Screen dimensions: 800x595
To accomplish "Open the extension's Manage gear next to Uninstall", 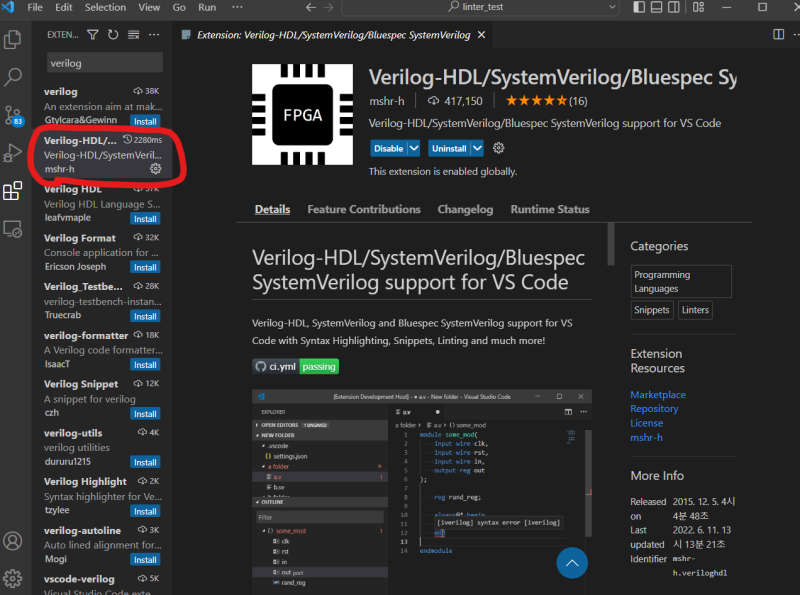I will click(498, 147).
